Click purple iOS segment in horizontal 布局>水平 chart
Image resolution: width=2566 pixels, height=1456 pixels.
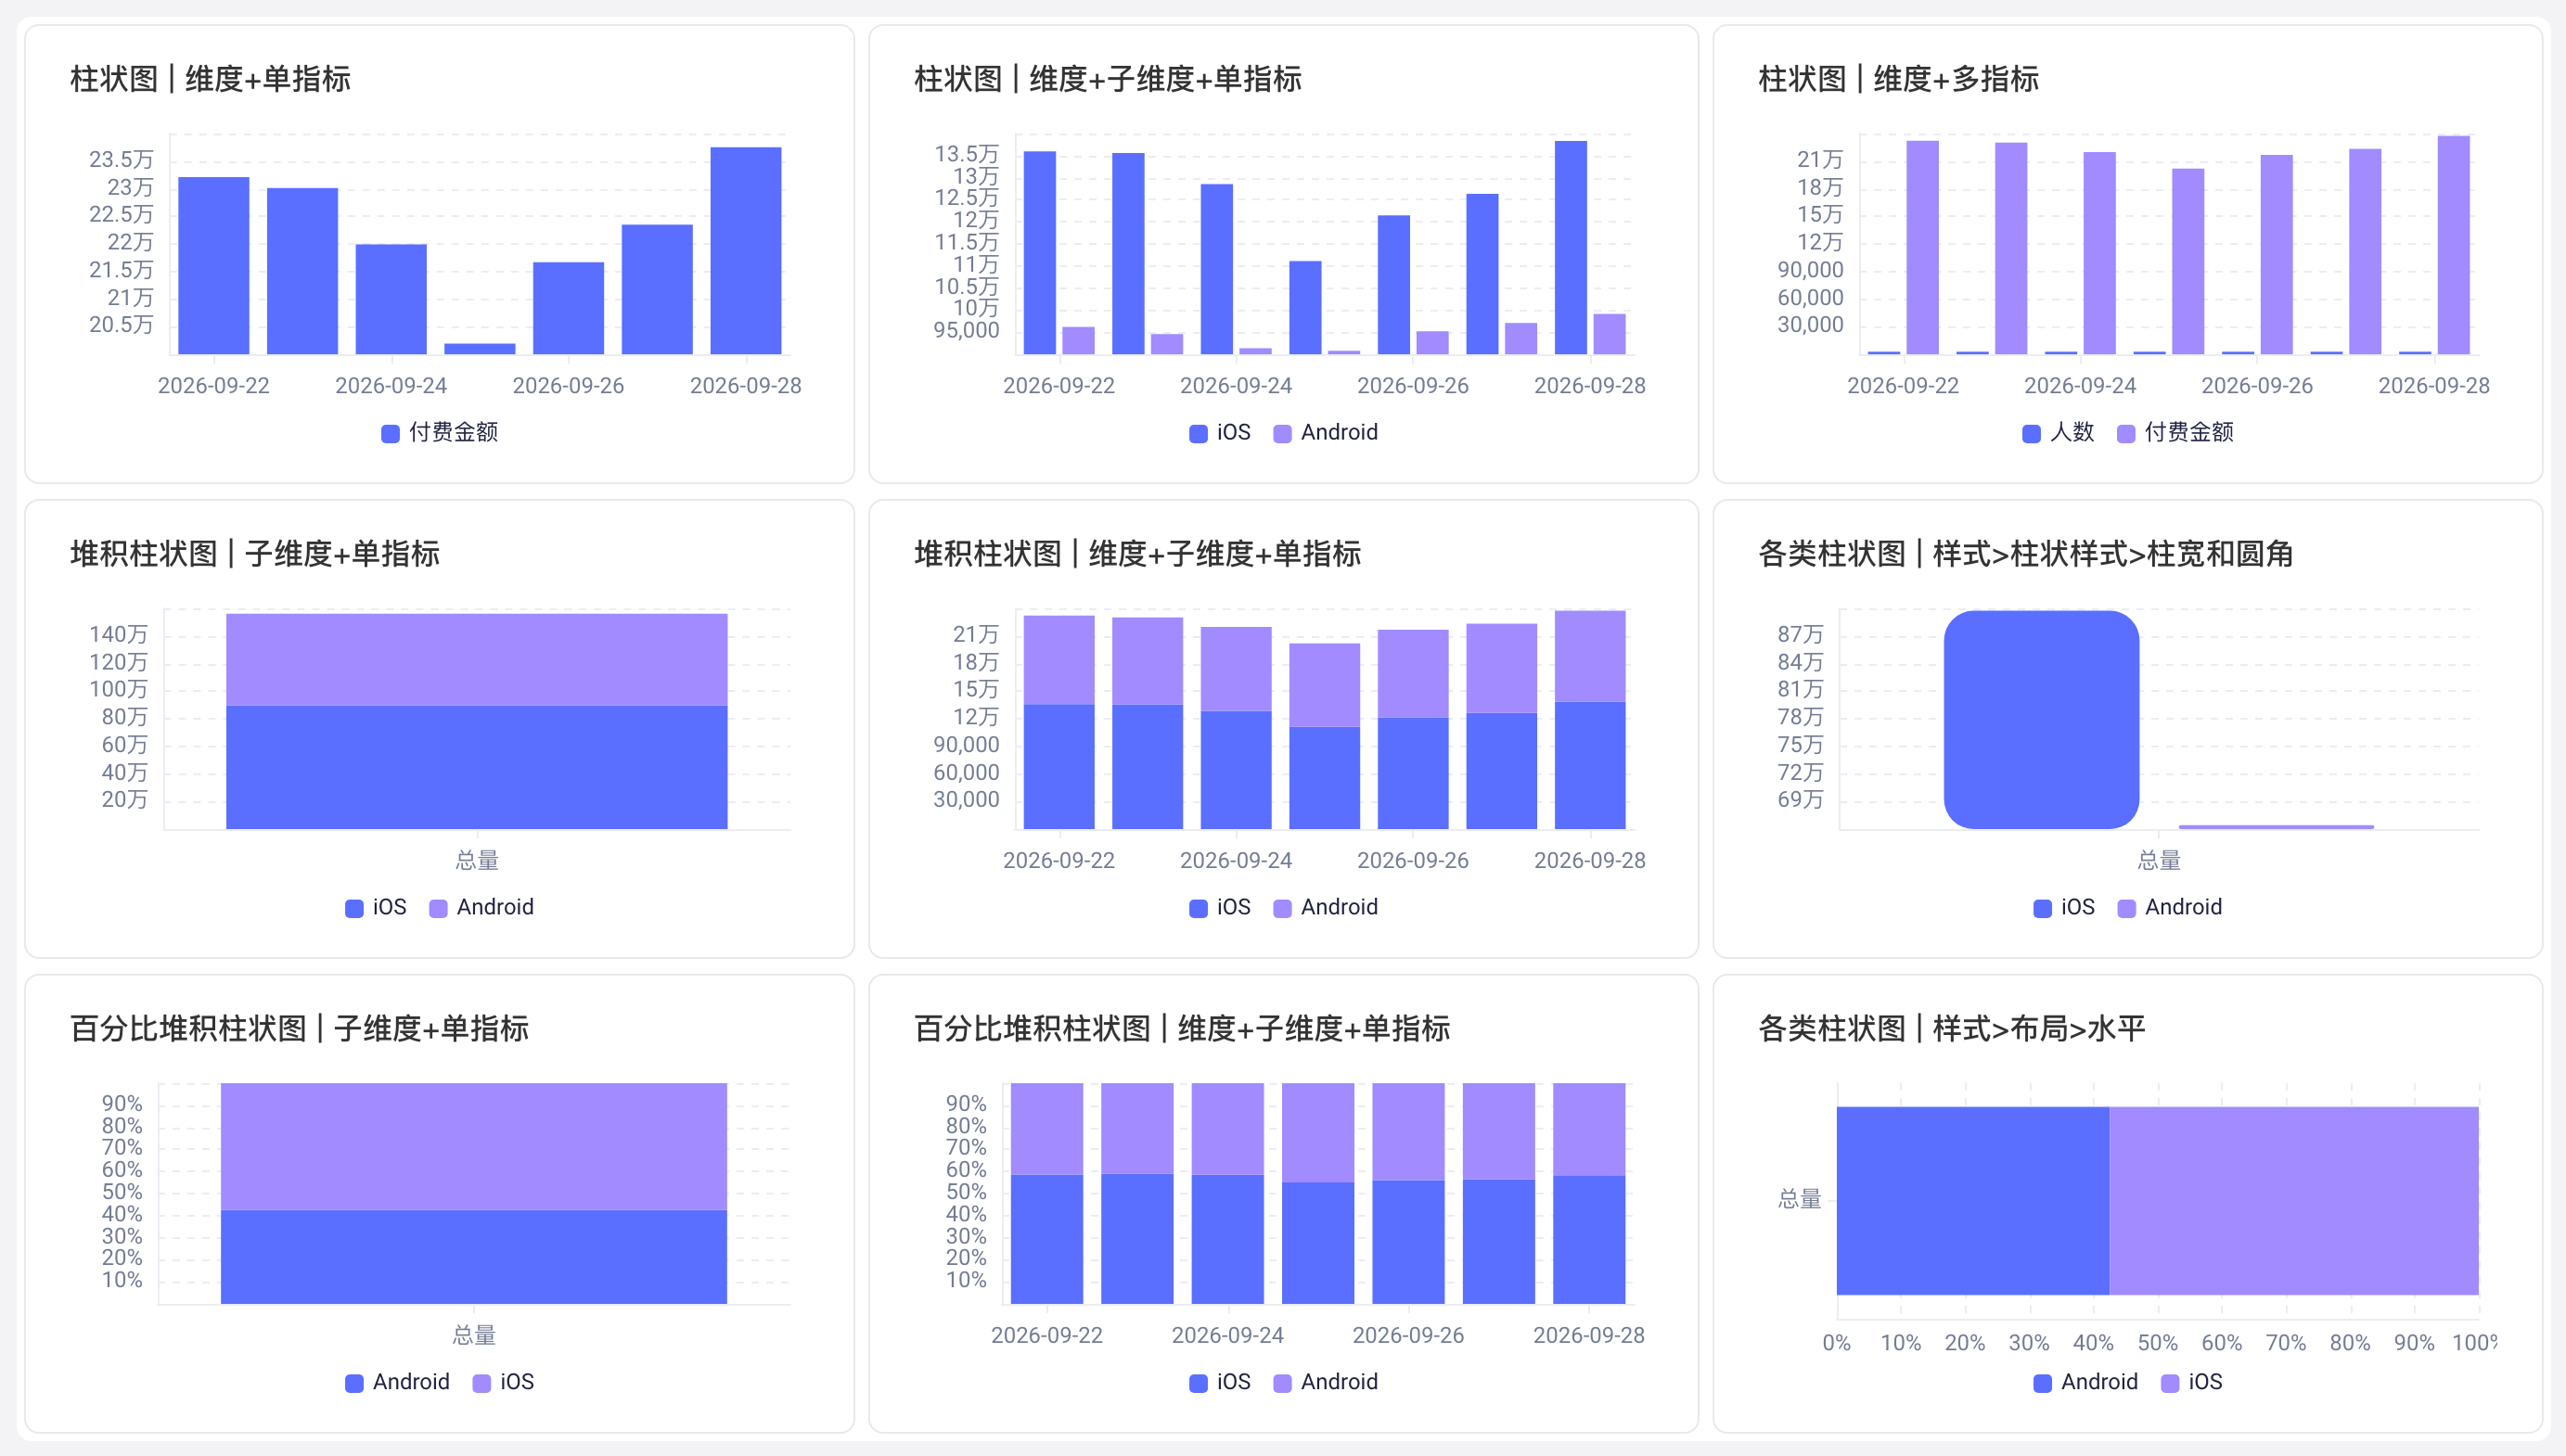coord(2294,1200)
